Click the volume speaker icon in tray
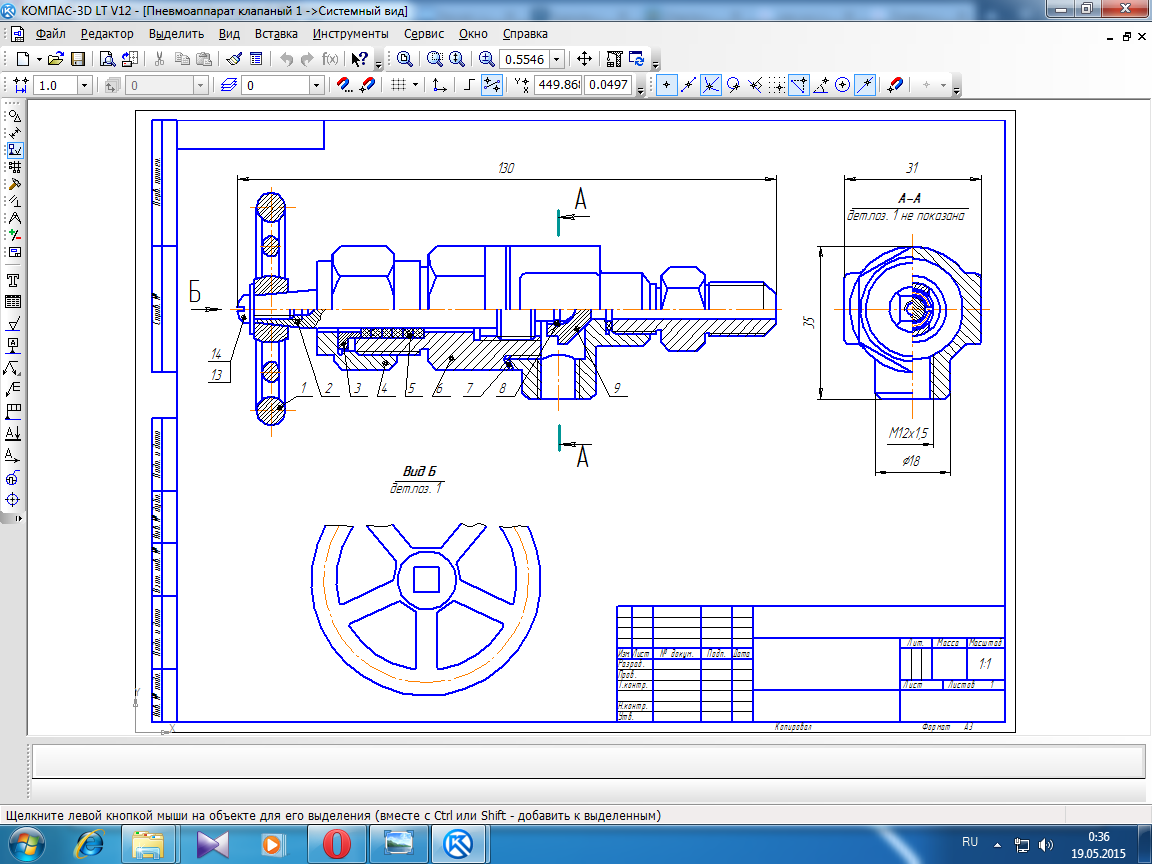This screenshot has height=864, width=1152. 1045,845
